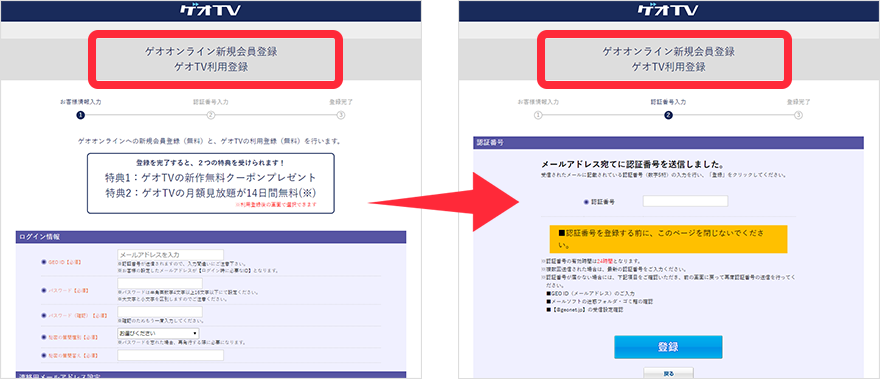This screenshot has height=379, width=880.
Task: Select step circle 2 on the left page
Action: (x=210, y=115)
